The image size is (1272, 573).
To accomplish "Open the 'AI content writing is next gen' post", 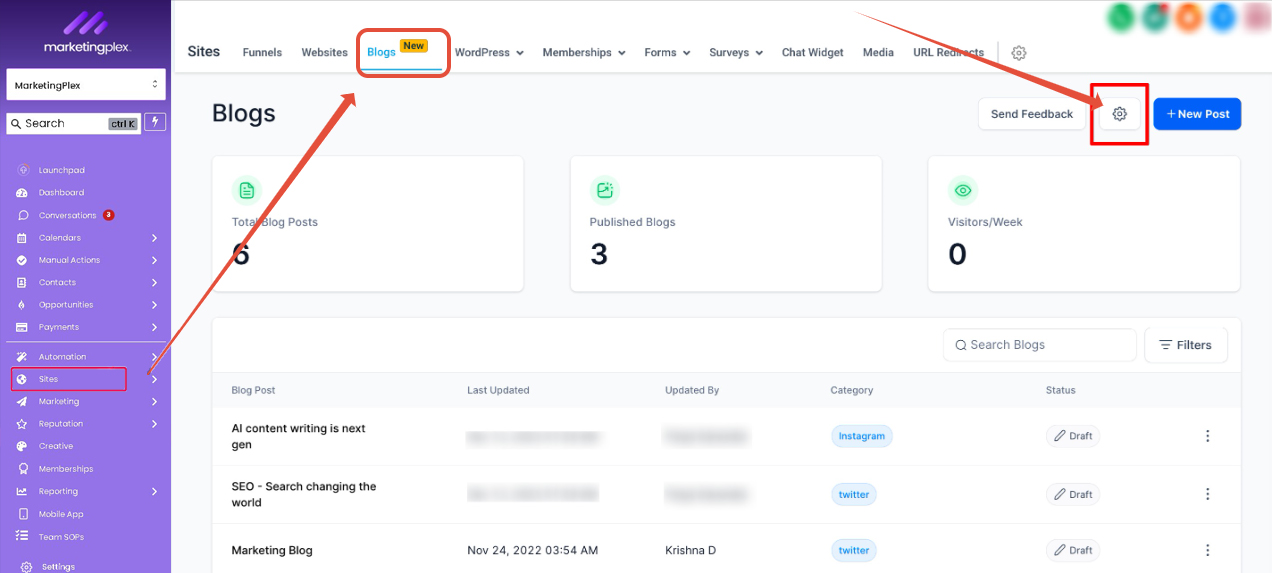I will 299,436.
